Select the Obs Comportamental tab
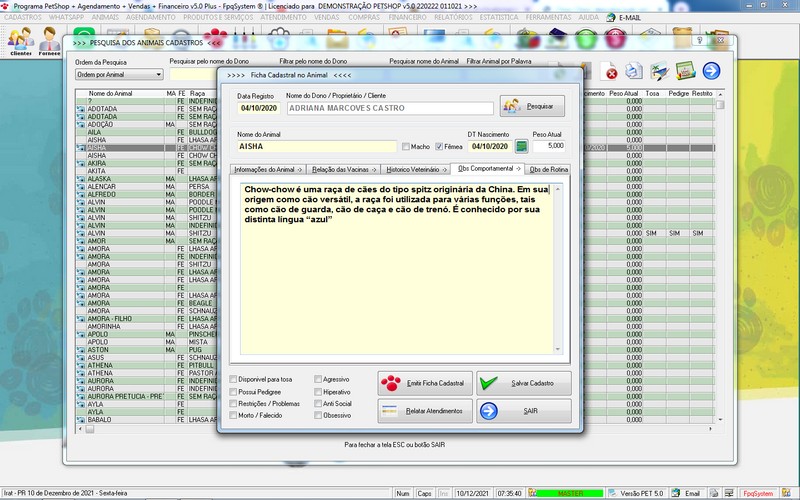The image size is (800, 500). click(x=488, y=168)
